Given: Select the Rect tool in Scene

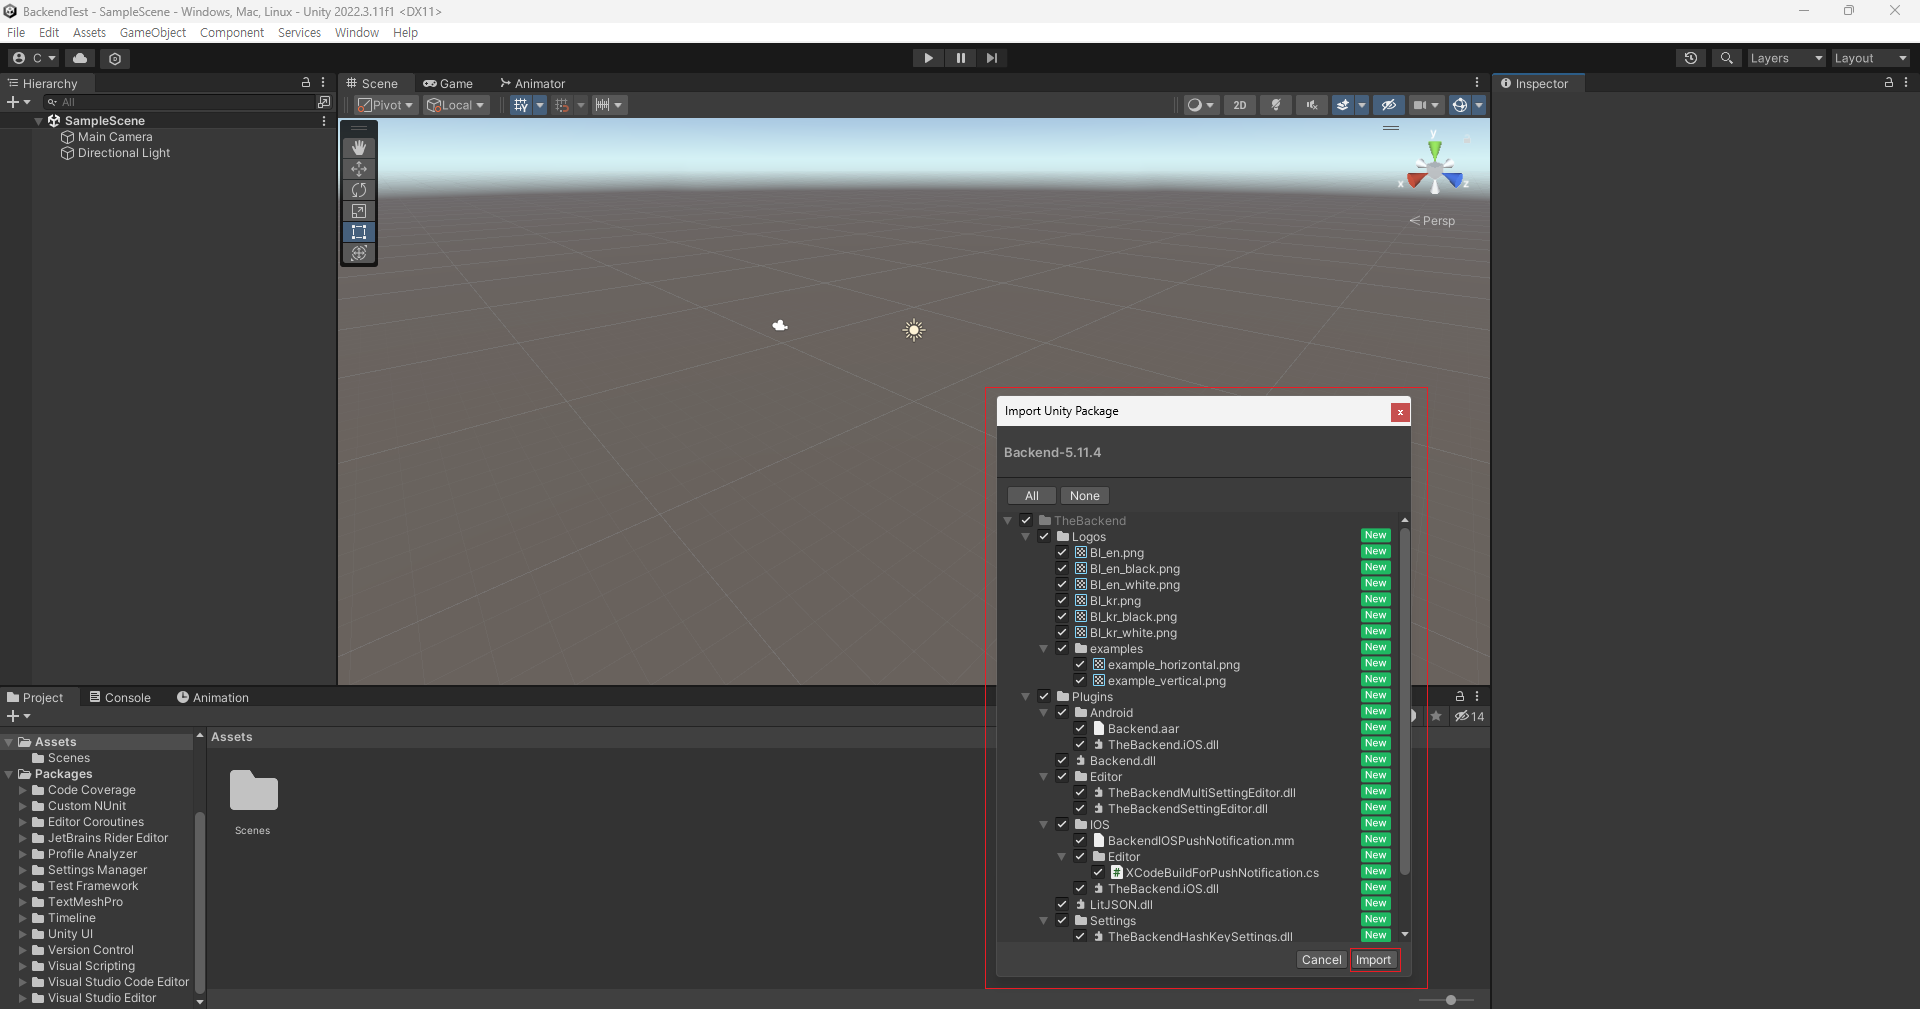Looking at the screenshot, I should [359, 232].
